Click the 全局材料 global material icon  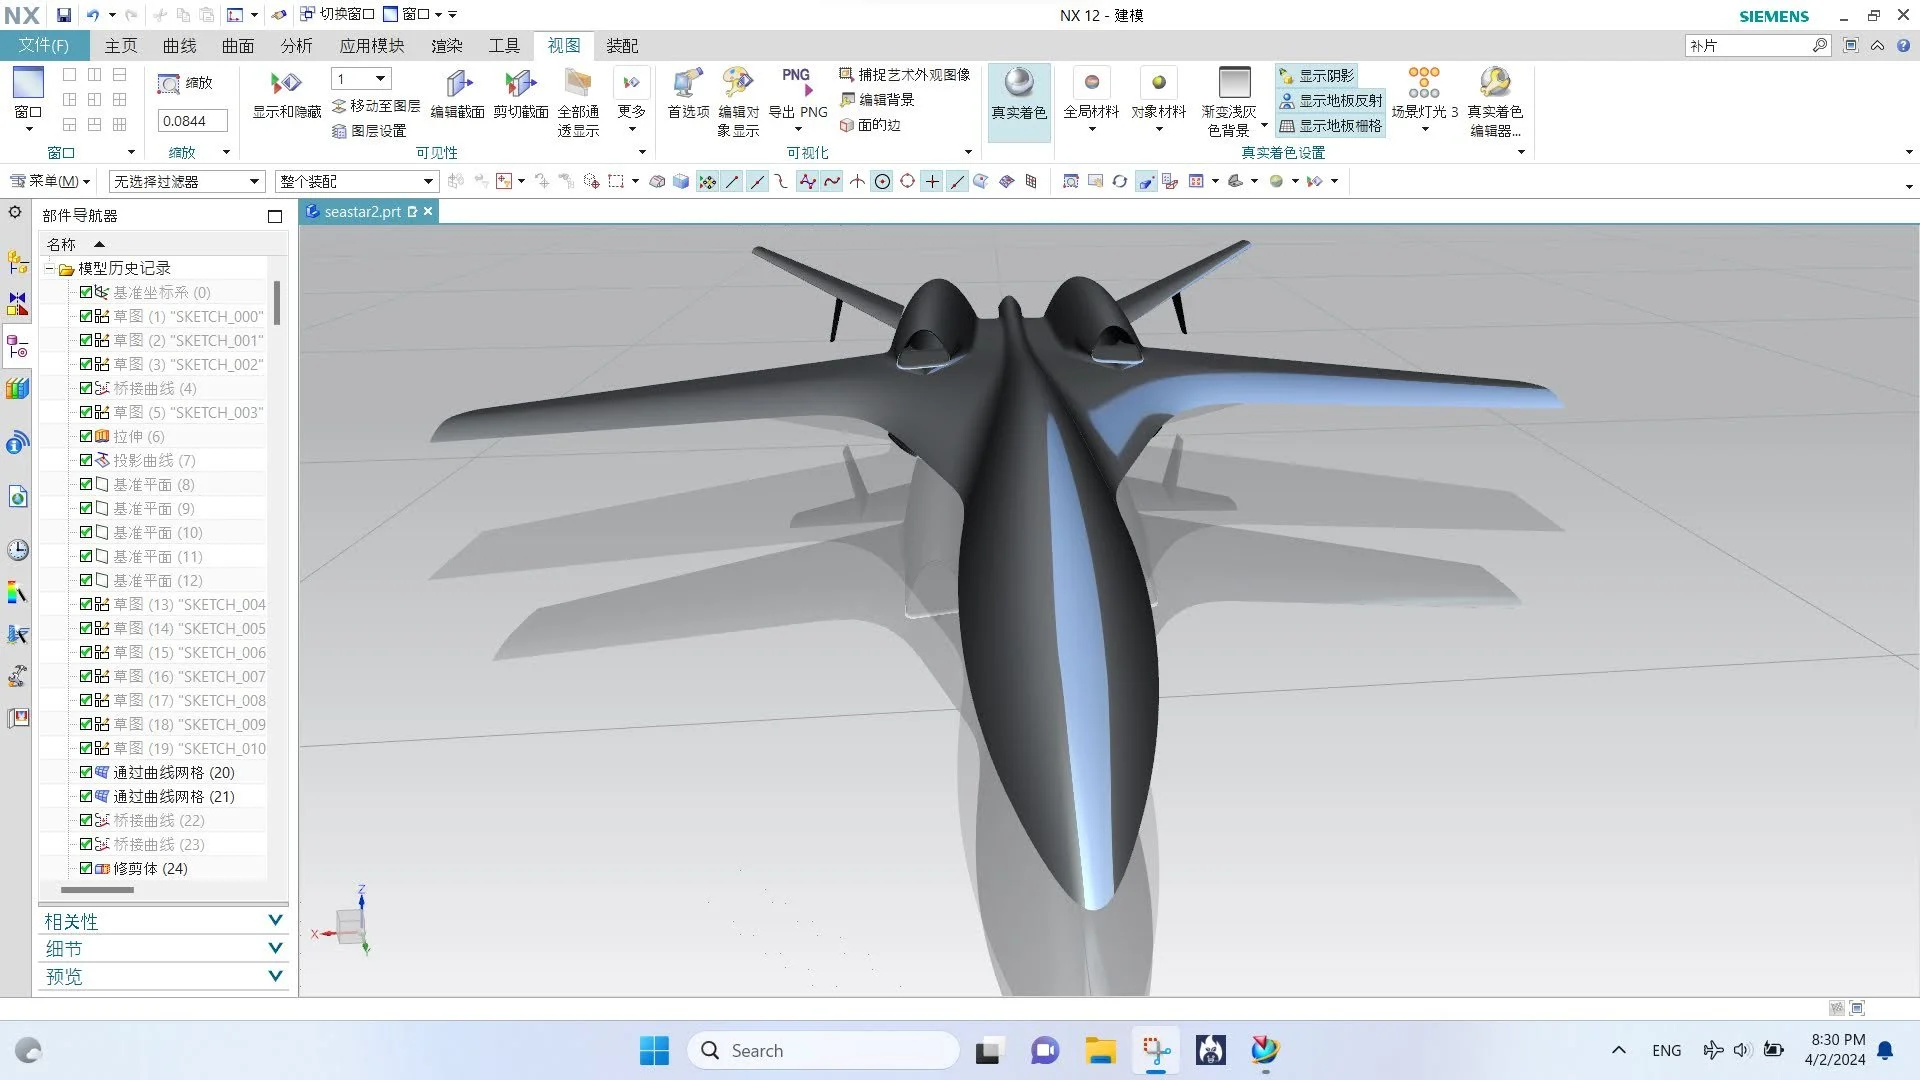pyautogui.click(x=1091, y=84)
